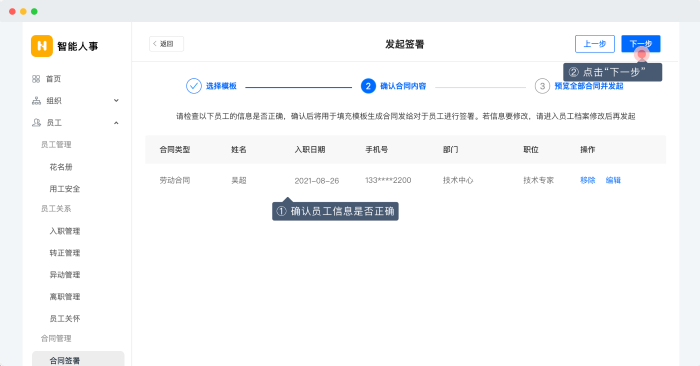The height and width of the screenshot is (366, 700).
Task: Click the 上一步 button
Action: pyautogui.click(x=595, y=44)
